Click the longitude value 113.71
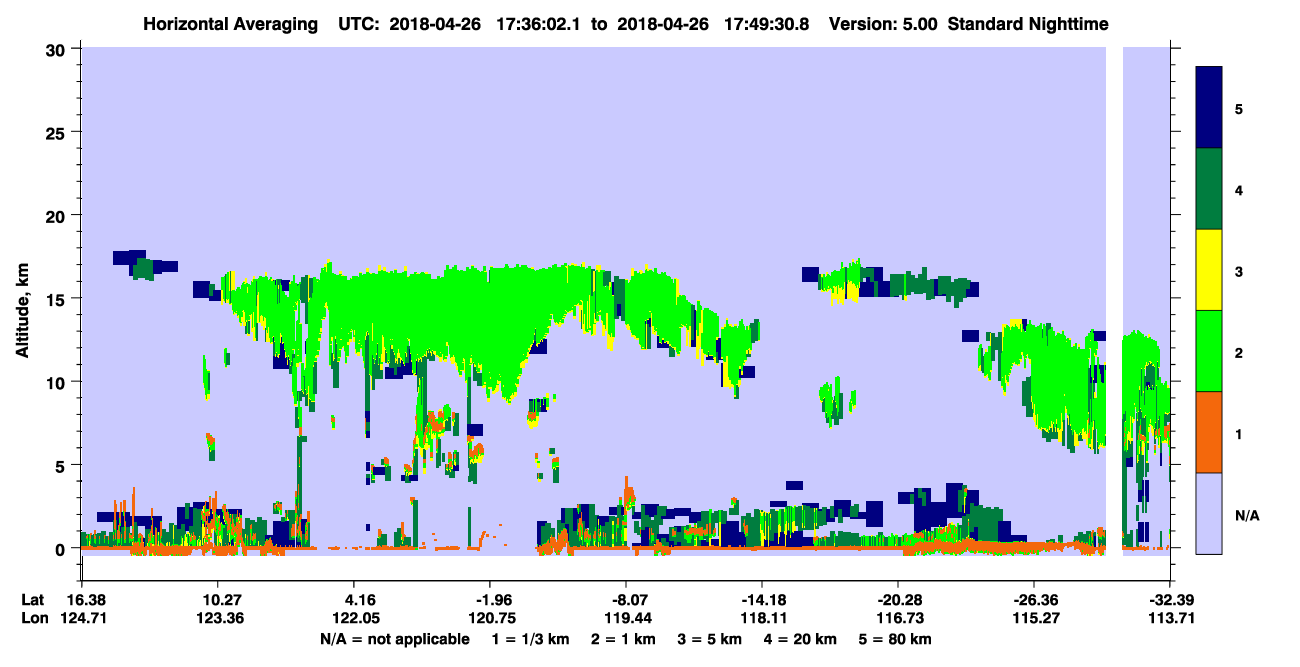This screenshot has width=1300, height=667. click(x=1174, y=618)
